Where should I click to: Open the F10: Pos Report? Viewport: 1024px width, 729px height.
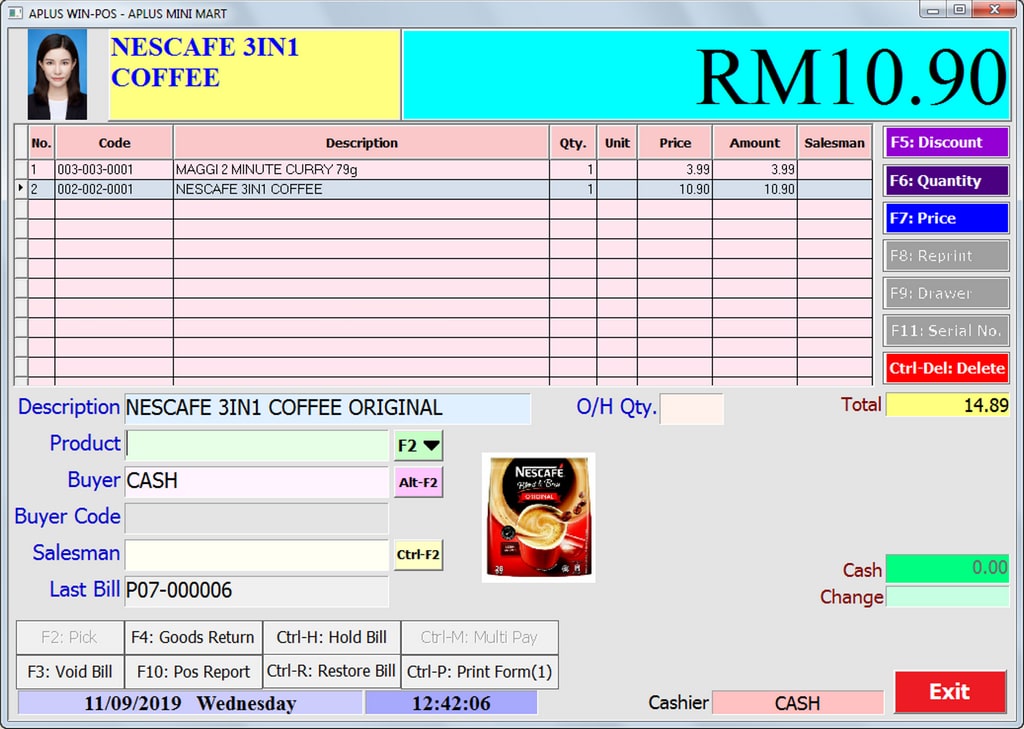[193, 672]
